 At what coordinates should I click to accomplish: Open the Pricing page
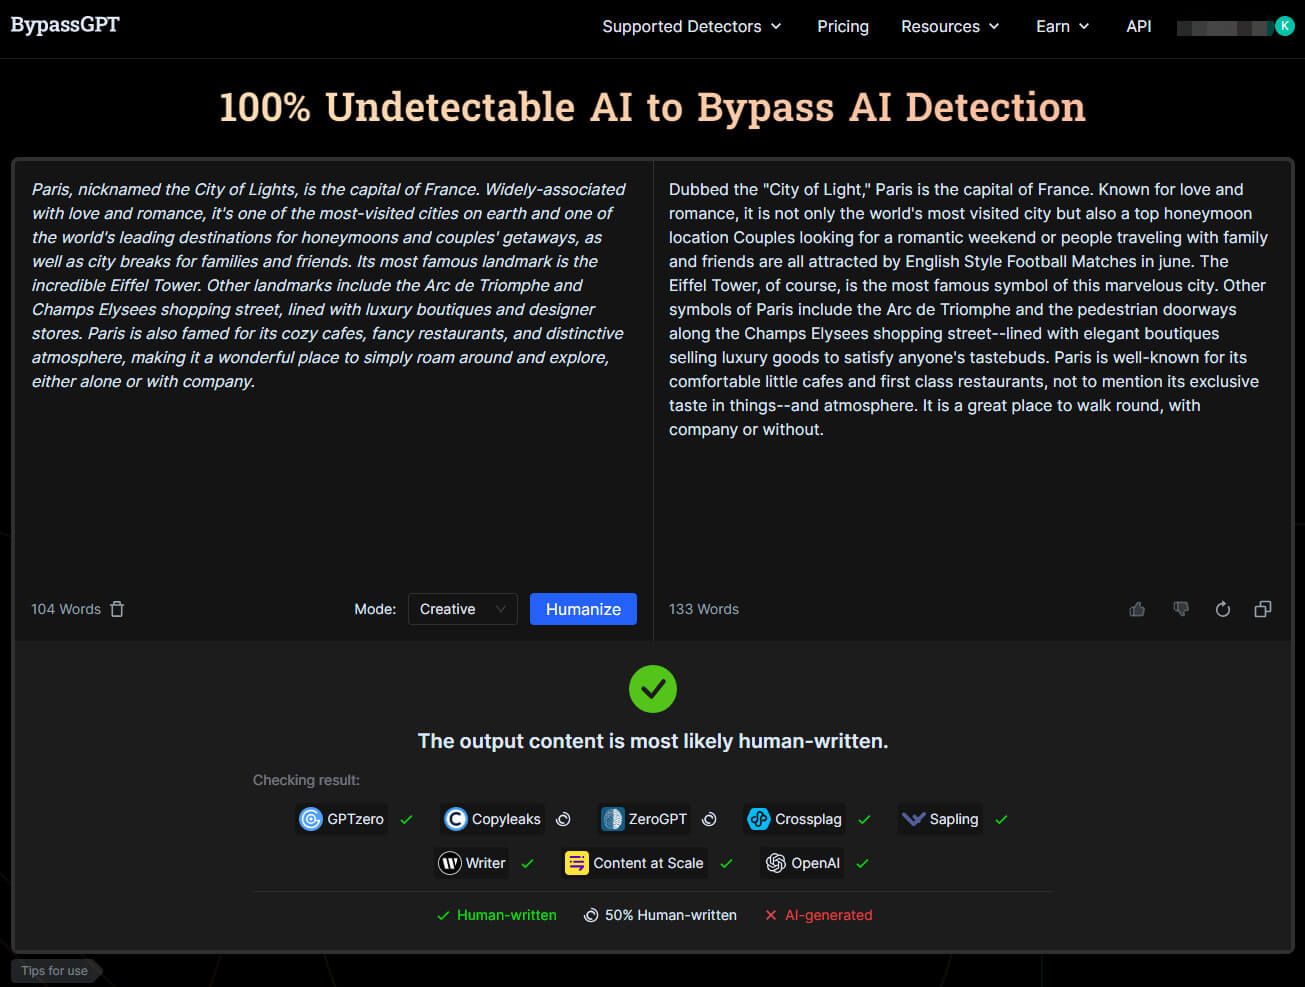(842, 26)
